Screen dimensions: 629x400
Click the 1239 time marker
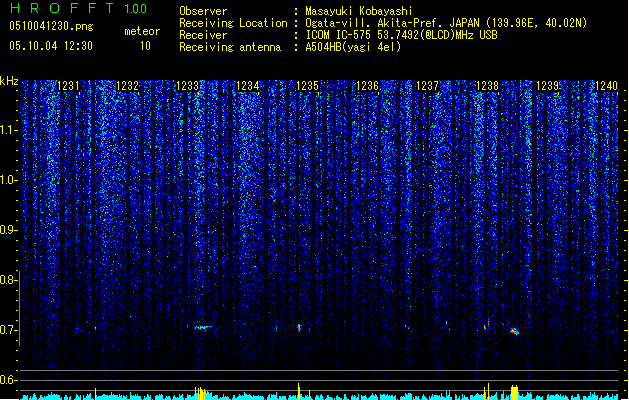point(548,86)
